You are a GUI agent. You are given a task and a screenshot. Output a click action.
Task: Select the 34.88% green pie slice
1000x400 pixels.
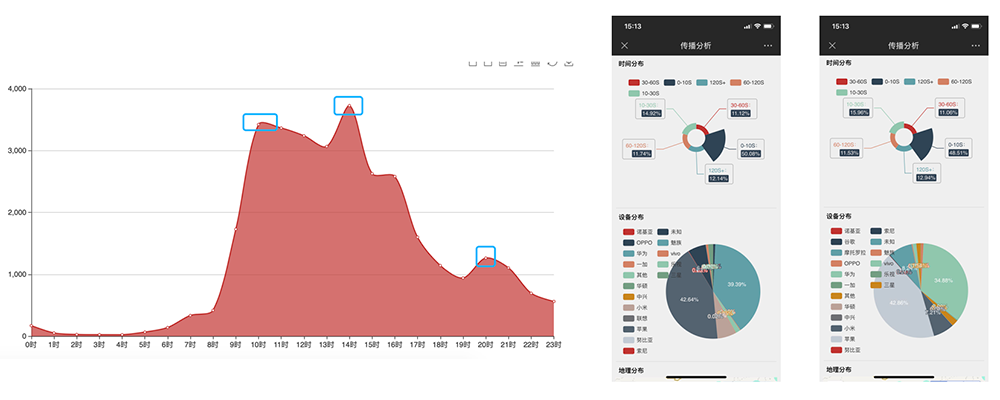pos(942,280)
